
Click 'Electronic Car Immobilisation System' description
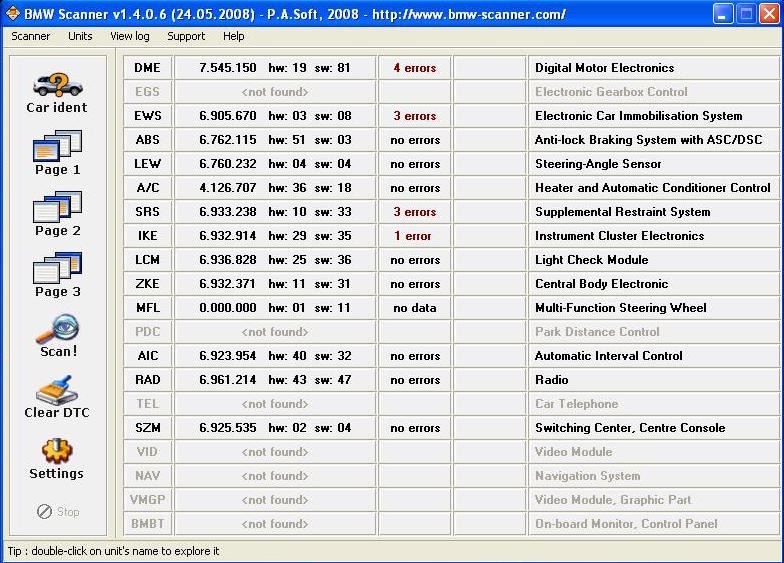(638, 116)
